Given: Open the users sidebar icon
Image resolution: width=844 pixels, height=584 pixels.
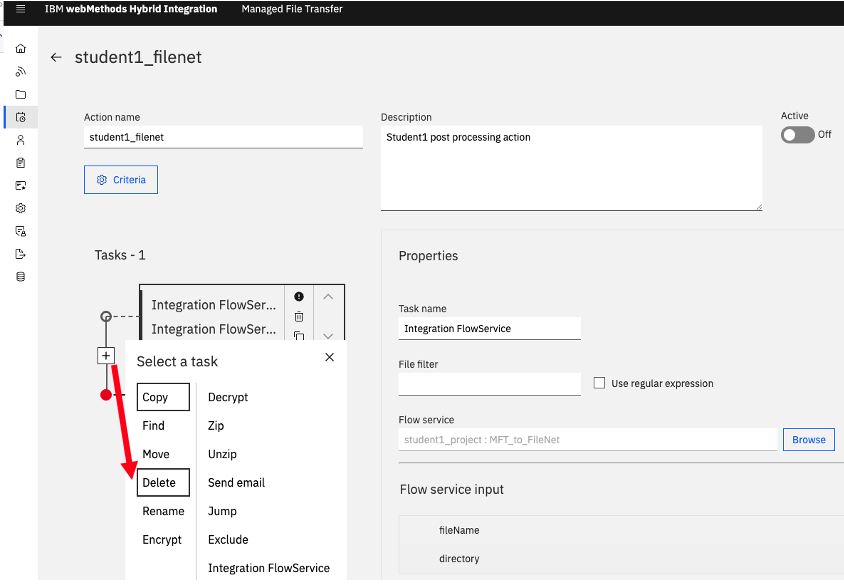Looking at the screenshot, I should coord(20,140).
